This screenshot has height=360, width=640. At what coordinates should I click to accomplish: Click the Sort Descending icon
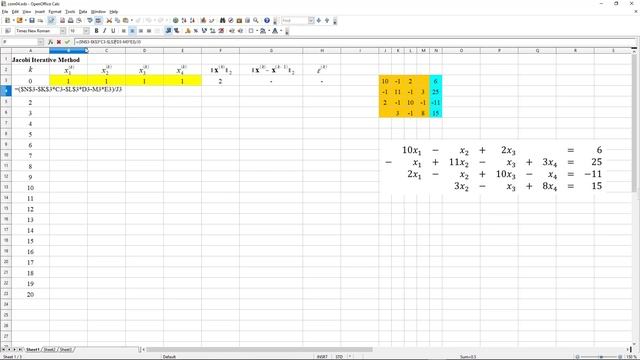coord(192,20)
